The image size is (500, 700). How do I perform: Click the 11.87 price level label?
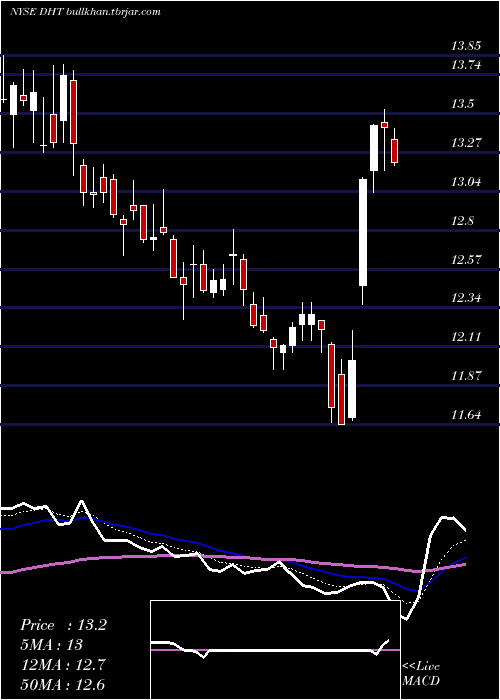[465, 376]
